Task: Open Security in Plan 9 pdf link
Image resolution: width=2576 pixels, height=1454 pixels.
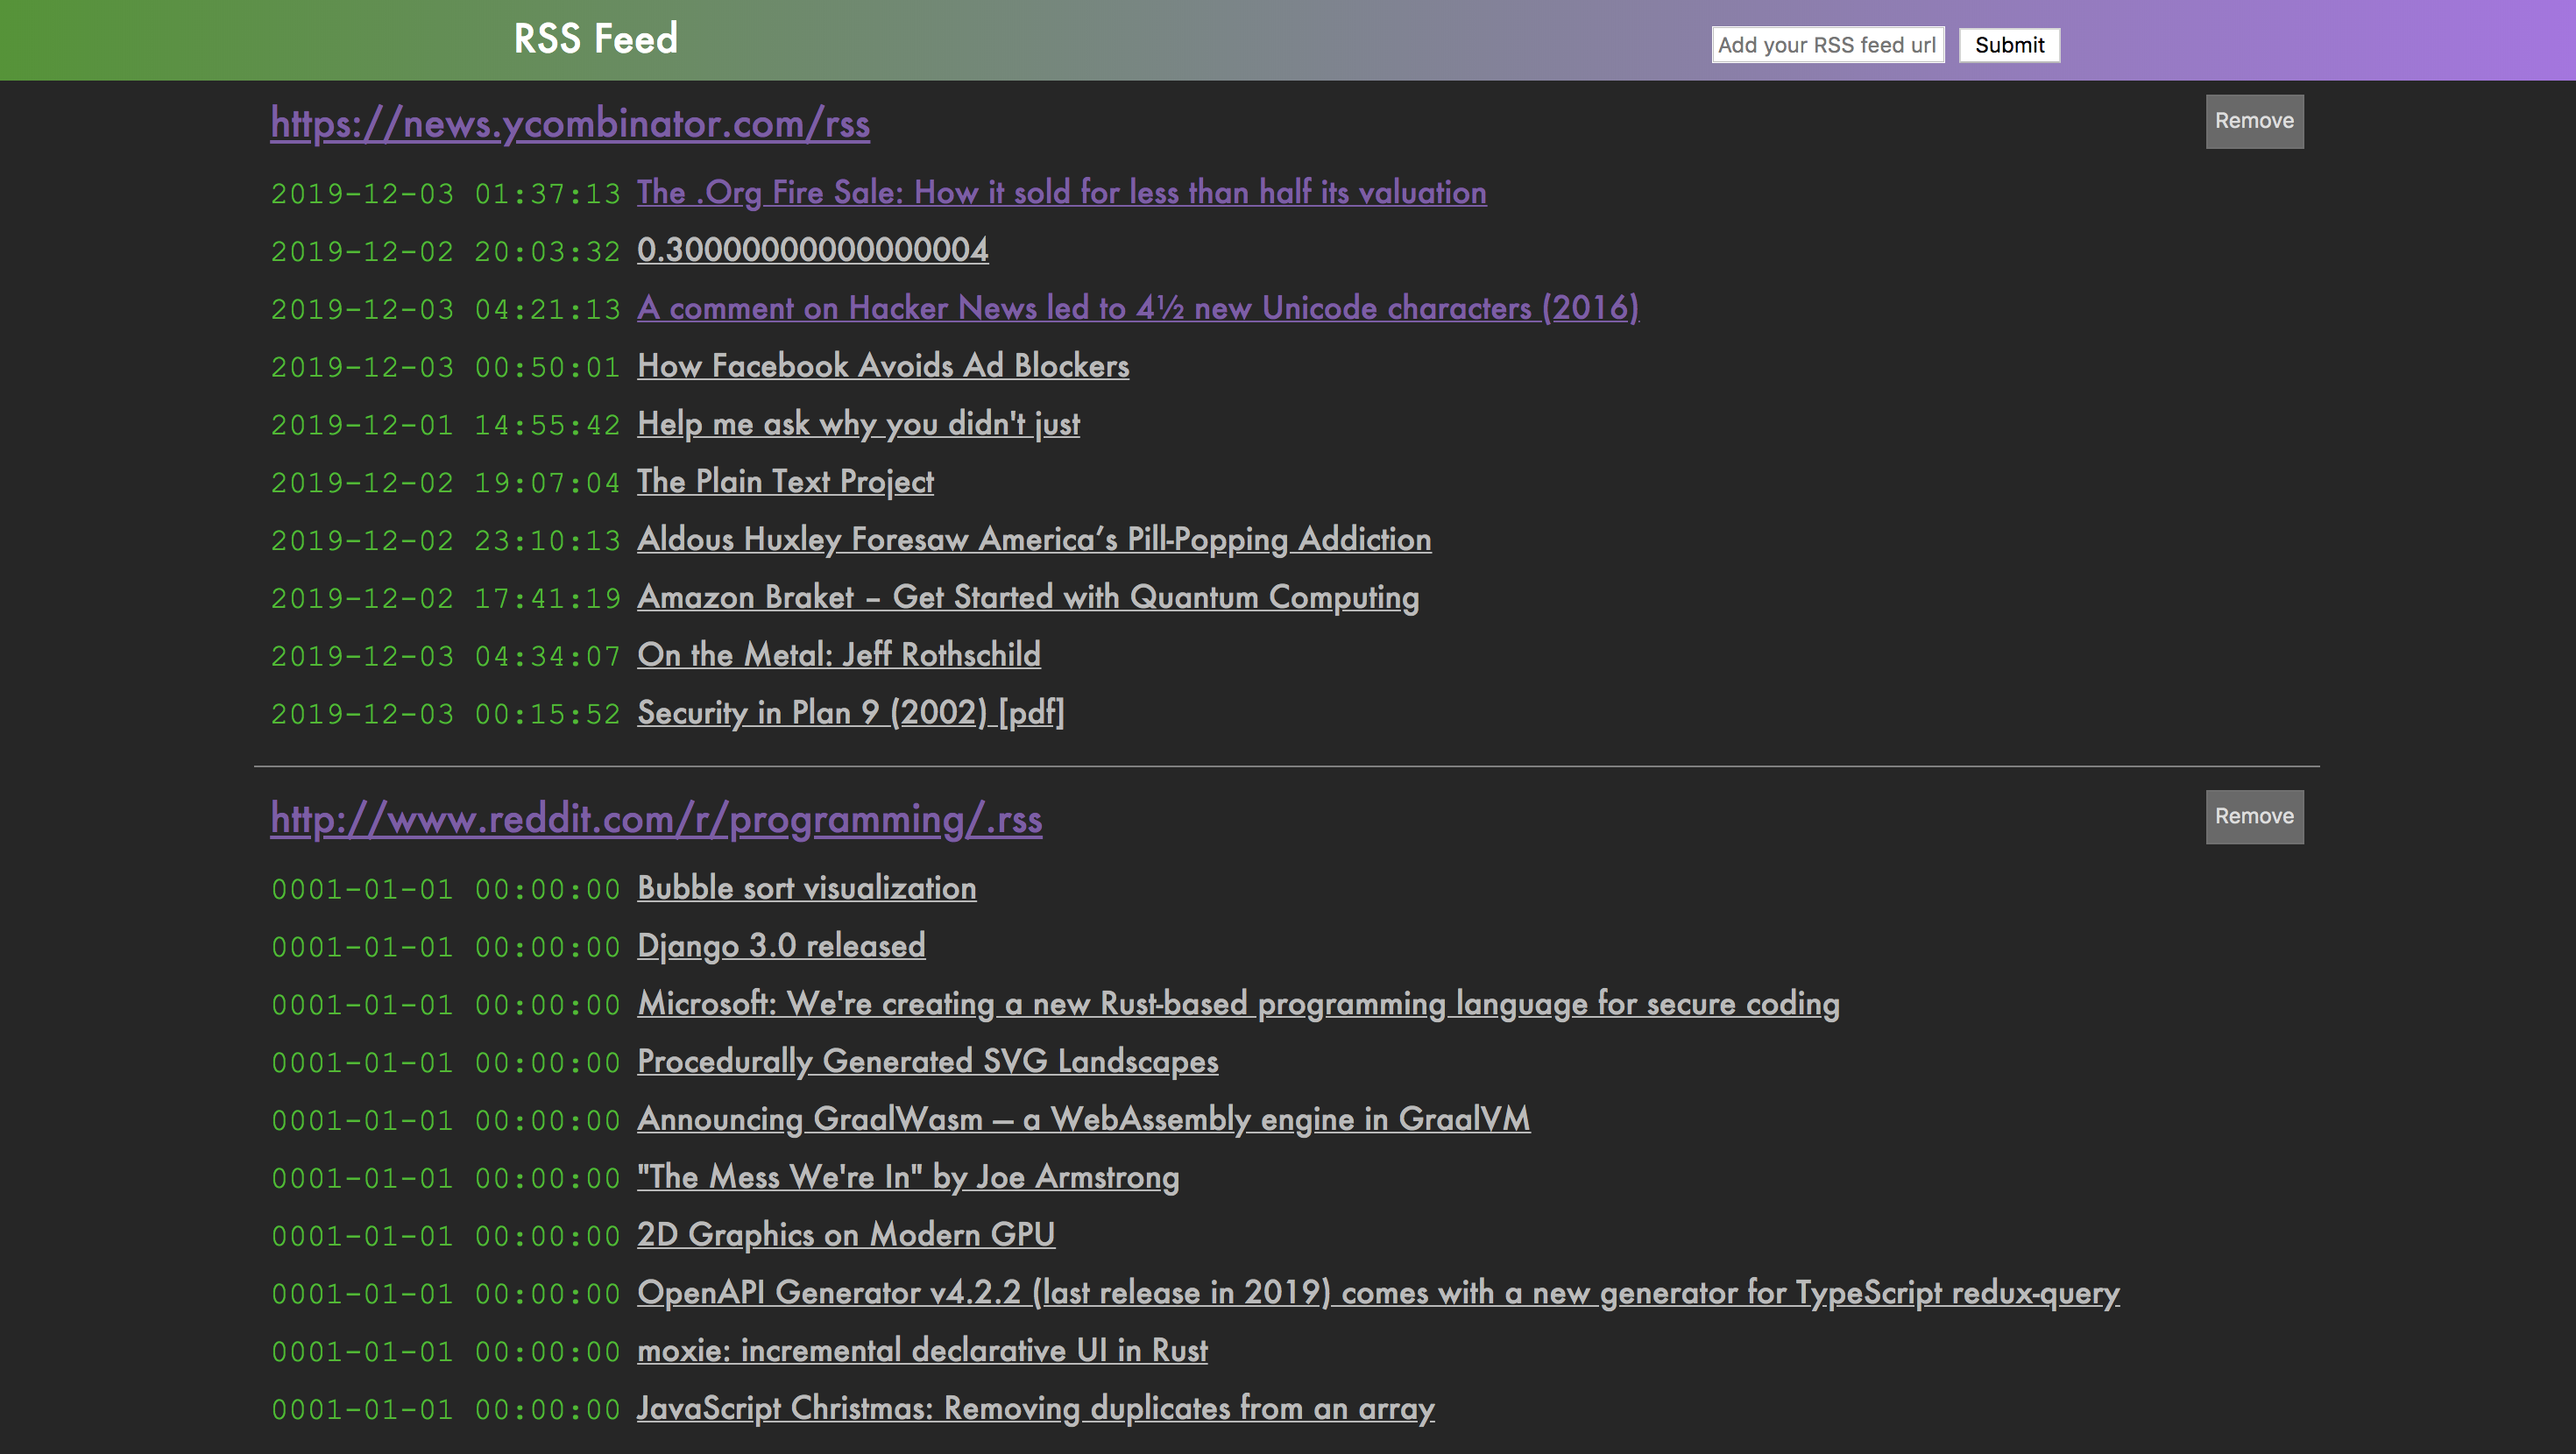Action: pos(850,713)
